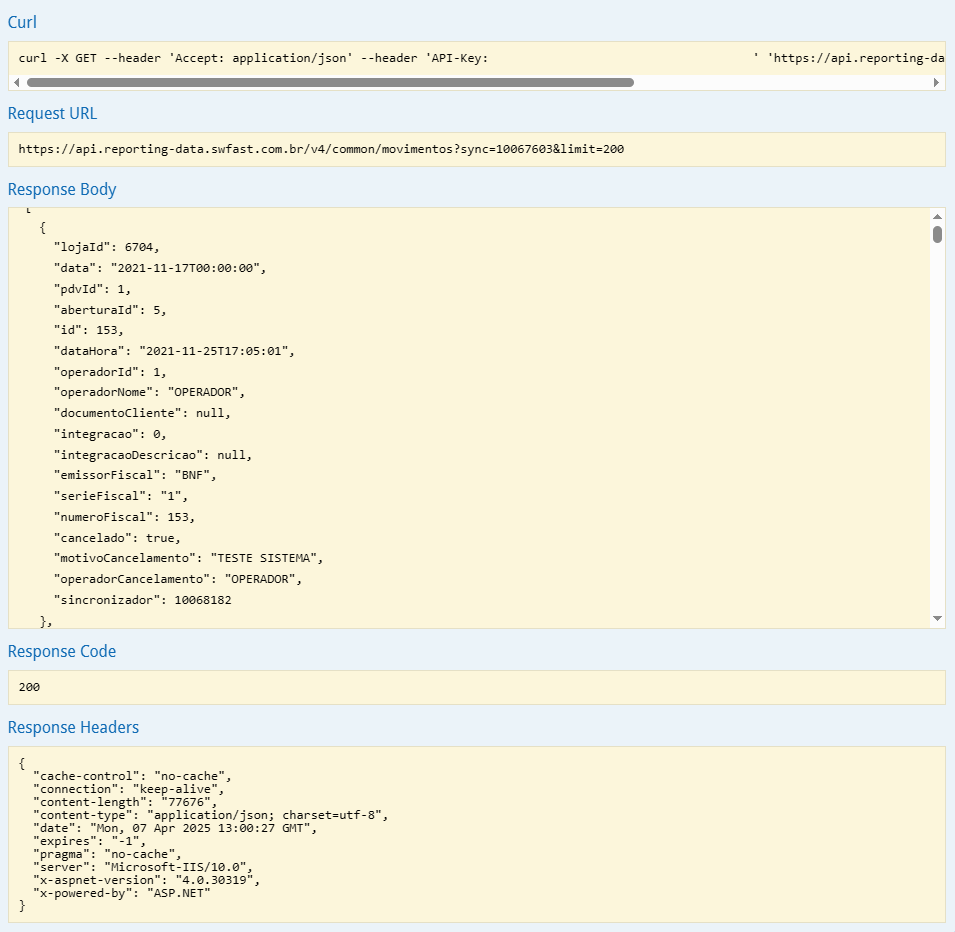Click the request URL with sync=10067603
955x932 pixels.
tap(321, 149)
